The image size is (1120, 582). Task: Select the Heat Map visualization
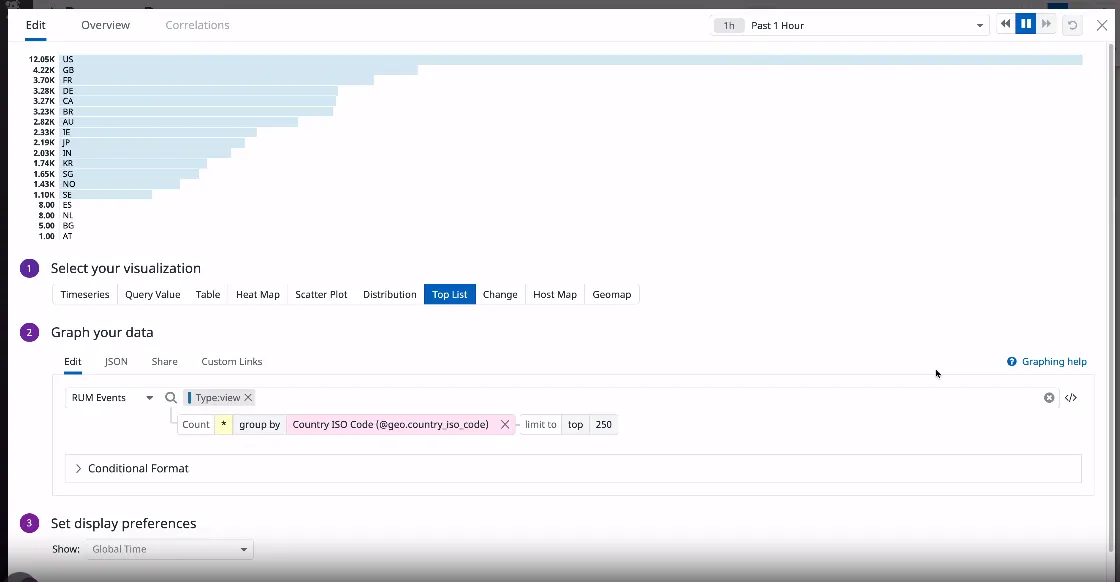[x=258, y=295]
